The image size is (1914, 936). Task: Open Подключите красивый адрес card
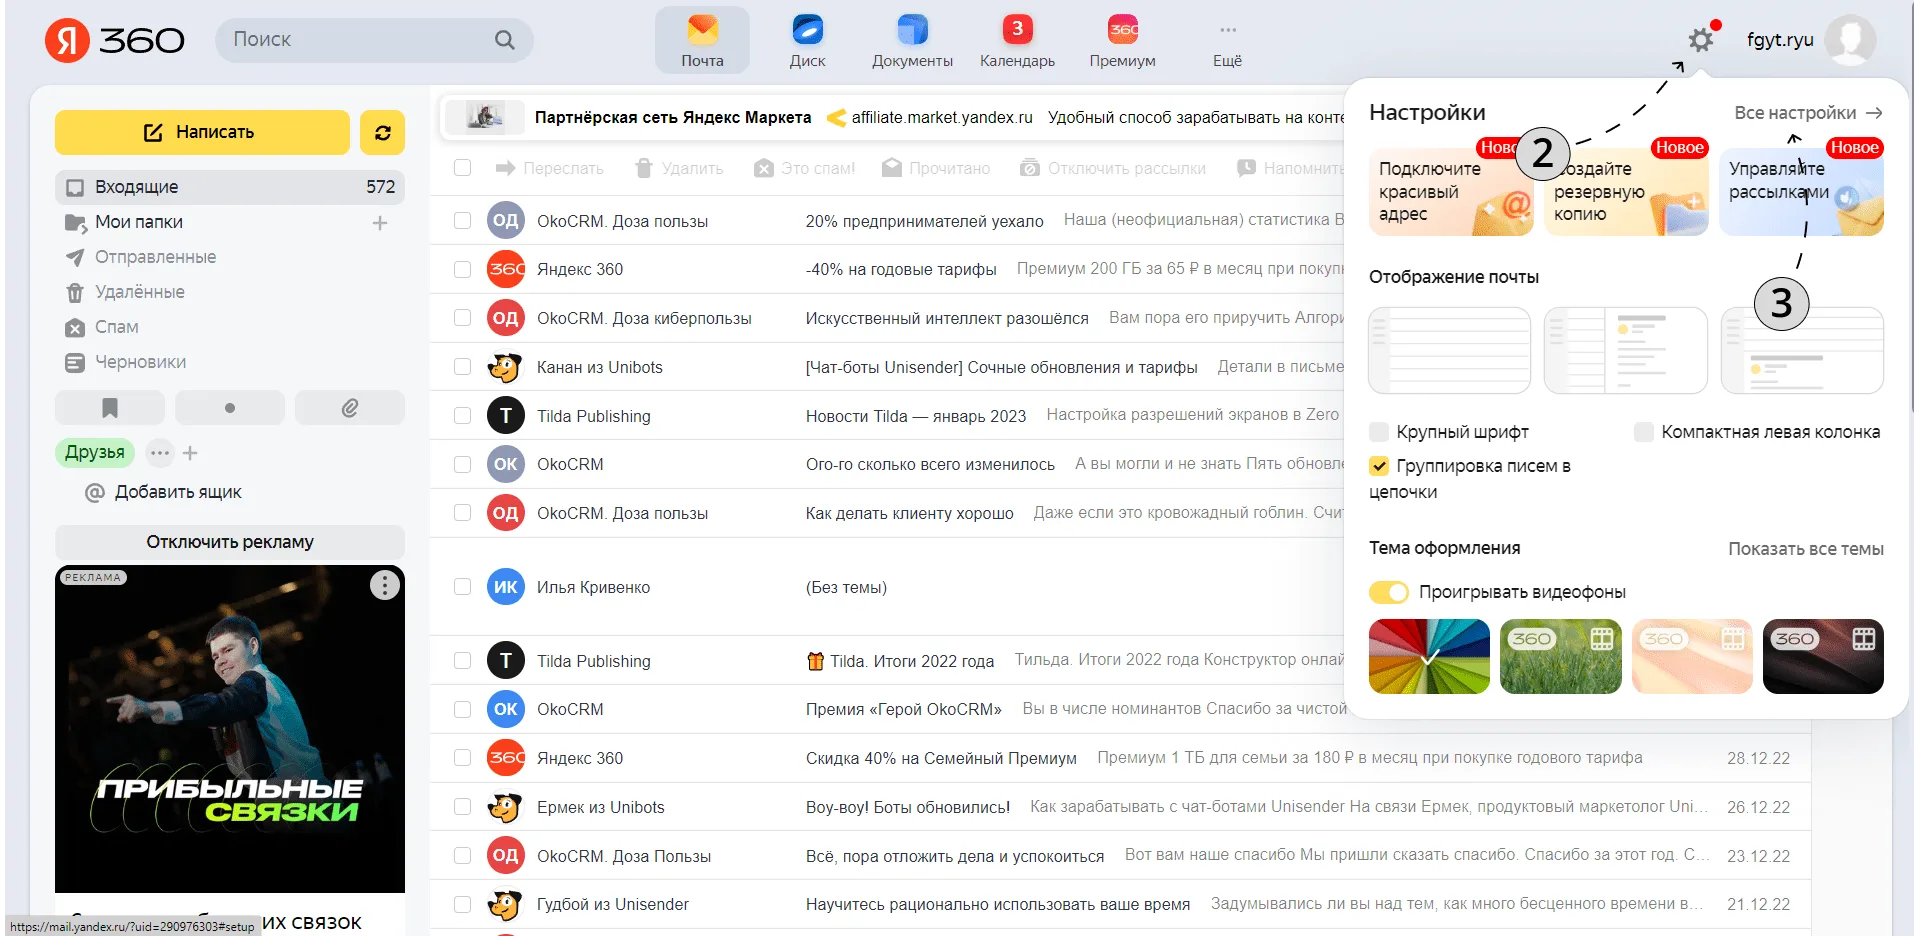pyautogui.click(x=1451, y=191)
